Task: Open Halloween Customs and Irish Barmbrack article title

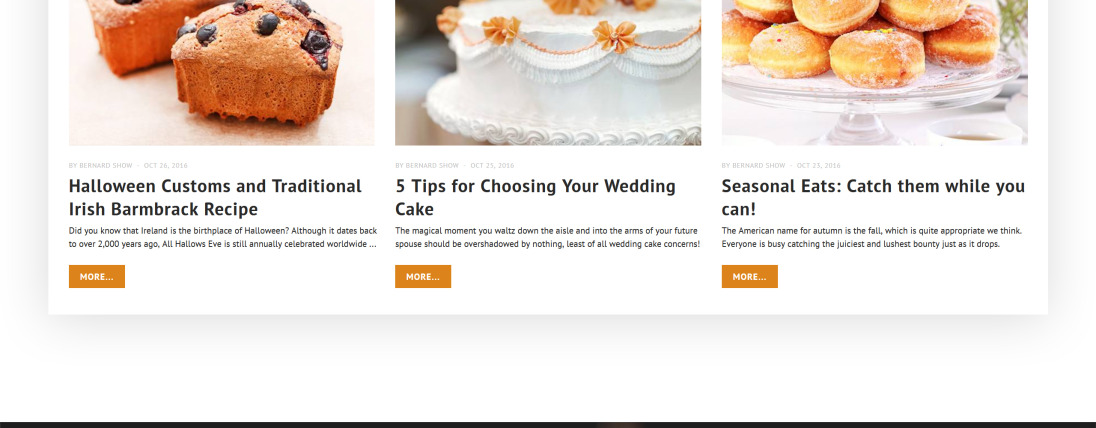Action: [x=215, y=197]
